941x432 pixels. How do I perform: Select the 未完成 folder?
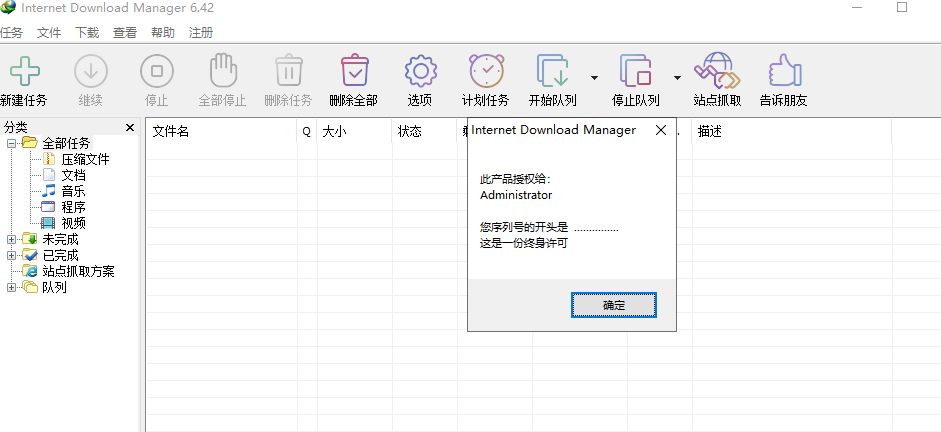60,239
